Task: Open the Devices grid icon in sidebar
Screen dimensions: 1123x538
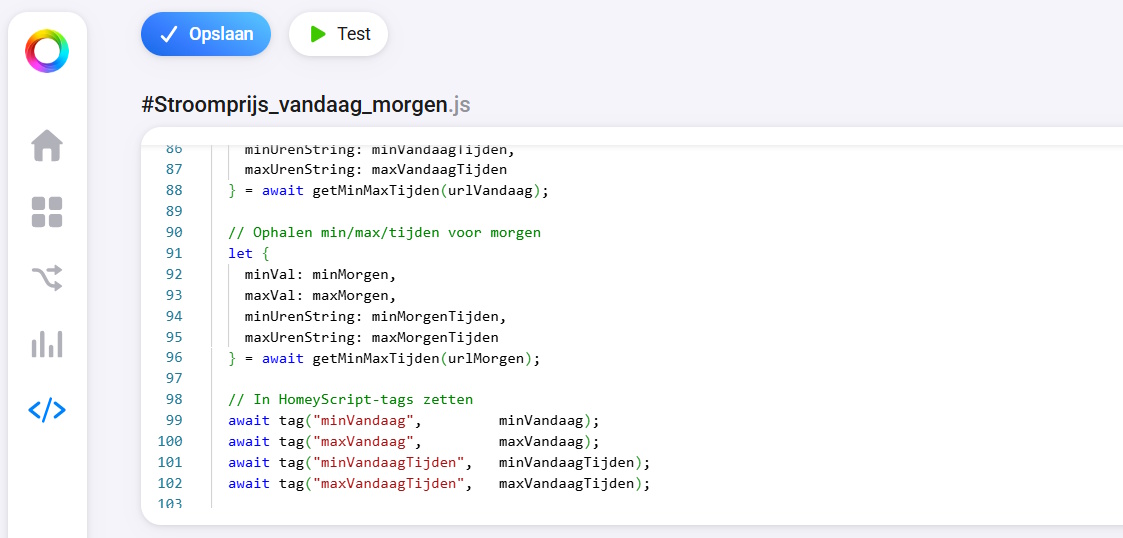Action: tap(47, 212)
